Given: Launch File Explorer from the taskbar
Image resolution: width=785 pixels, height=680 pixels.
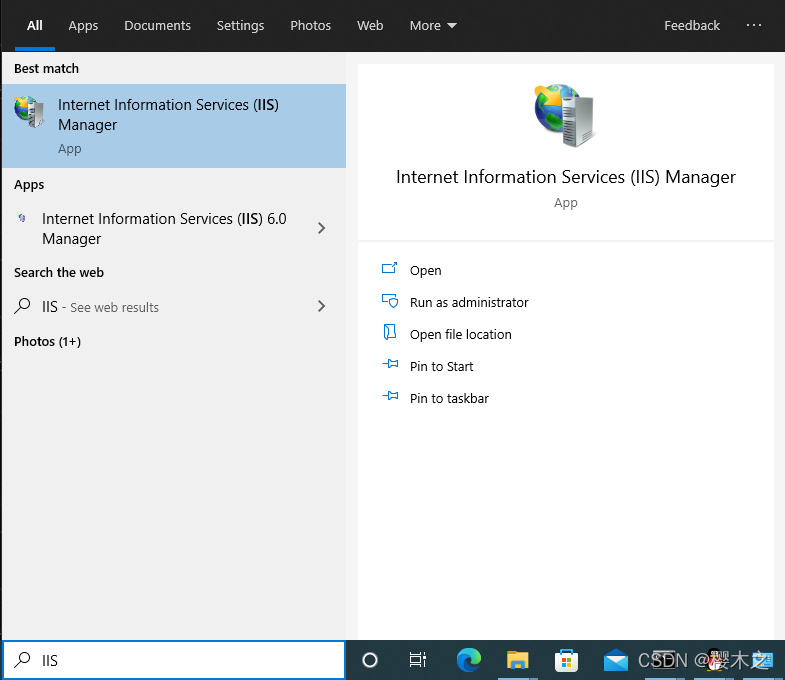Looking at the screenshot, I should [517, 660].
